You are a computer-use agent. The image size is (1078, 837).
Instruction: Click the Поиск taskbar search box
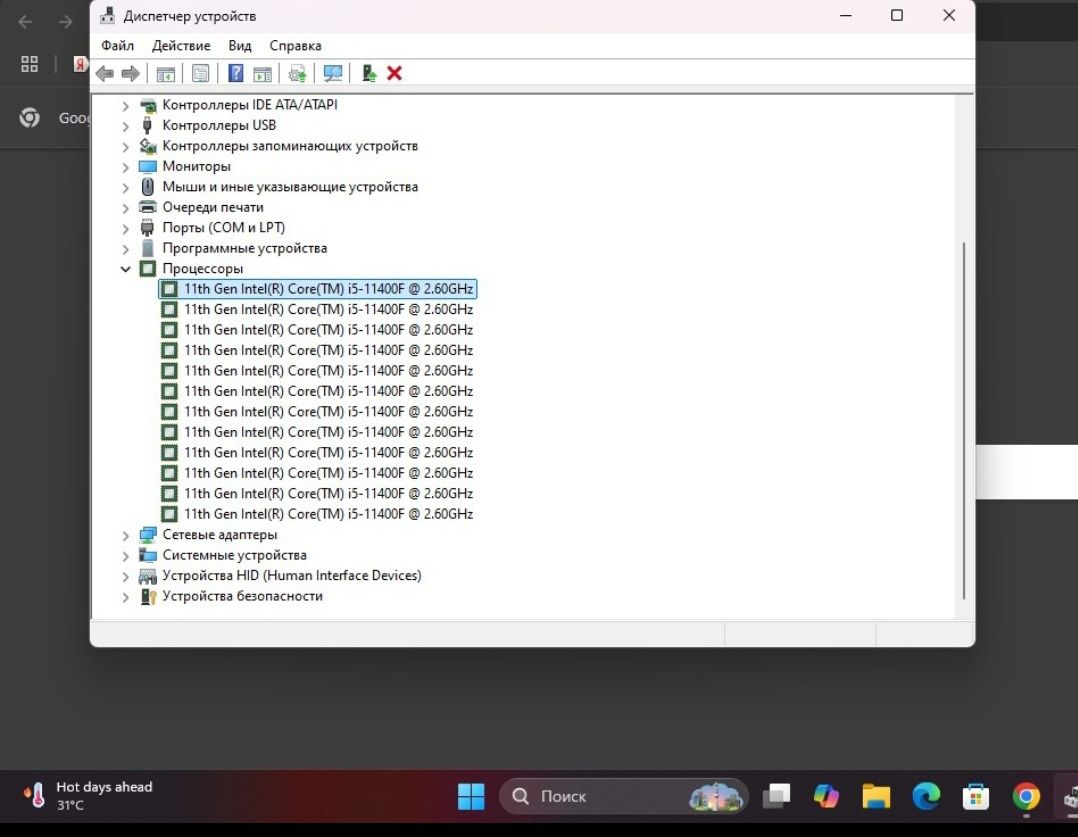624,796
